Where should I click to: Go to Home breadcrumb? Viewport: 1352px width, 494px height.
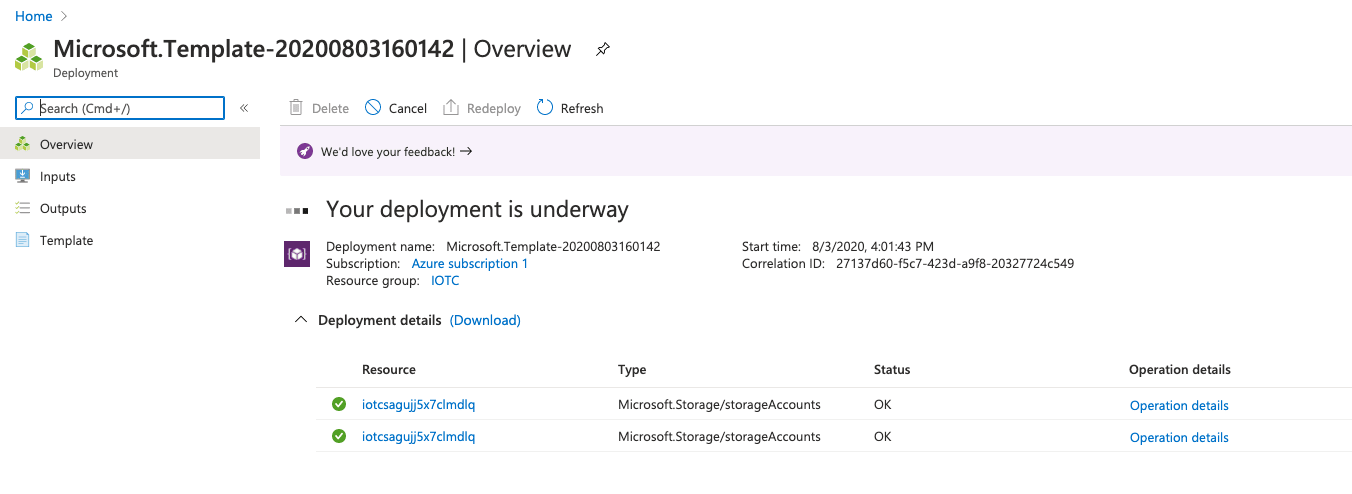(33, 16)
